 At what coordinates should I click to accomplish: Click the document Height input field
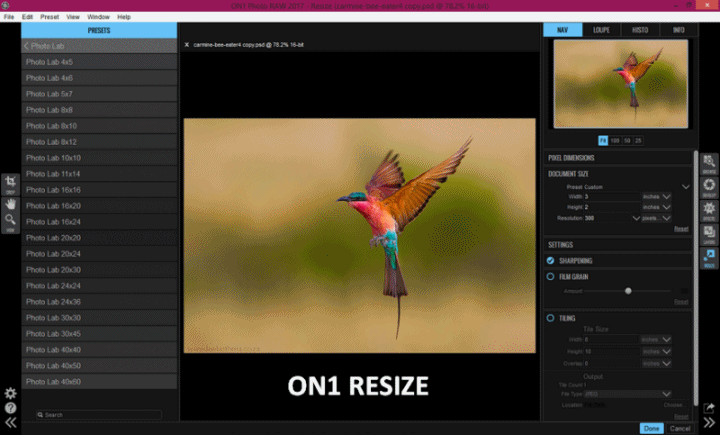coord(612,207)
